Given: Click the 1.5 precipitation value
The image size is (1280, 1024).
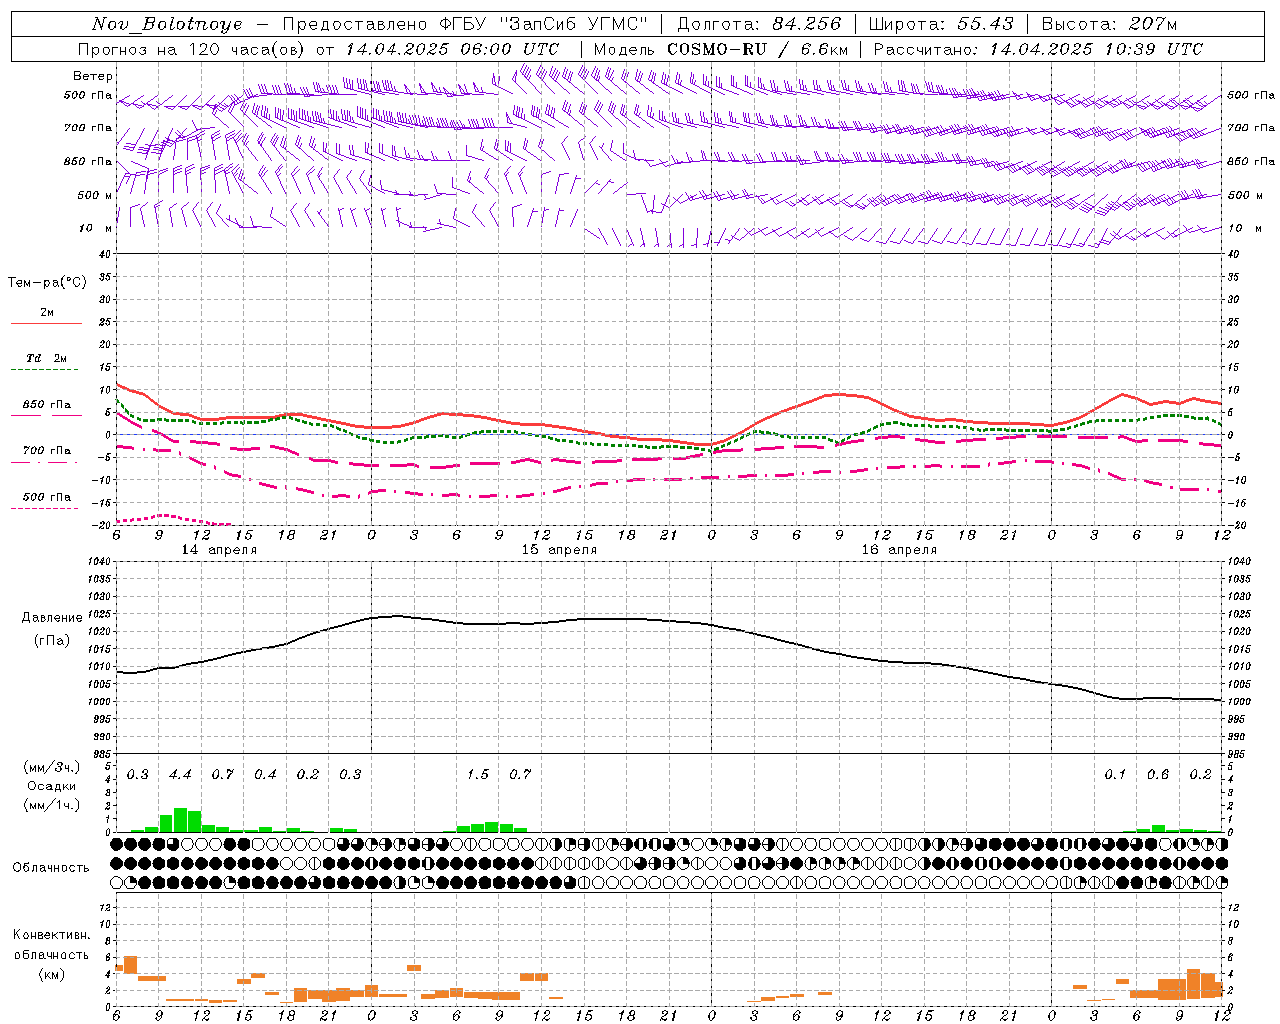Looking at the screenshot, I should pyautogui.click(x=478, y=775).
